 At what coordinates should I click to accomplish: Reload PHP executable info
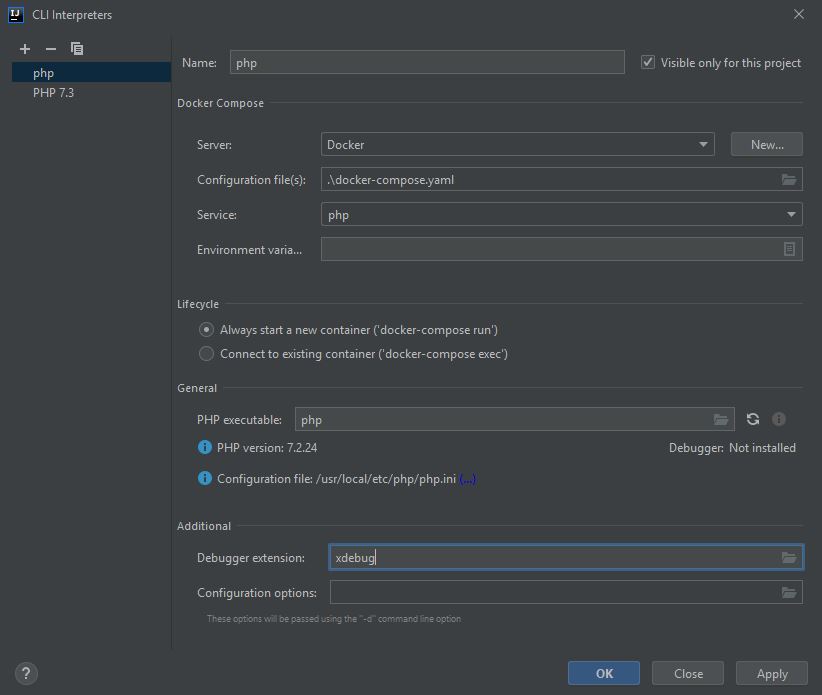point(753,419)
